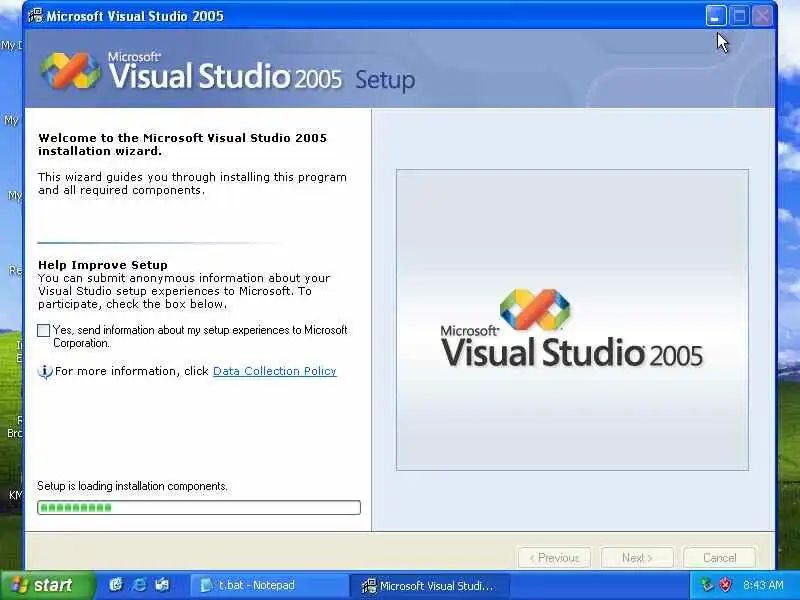The width and height of the screenshot is (800, 600).
Task: Click the Visual Studio 2005 splash image
Action: coord(572,320)
